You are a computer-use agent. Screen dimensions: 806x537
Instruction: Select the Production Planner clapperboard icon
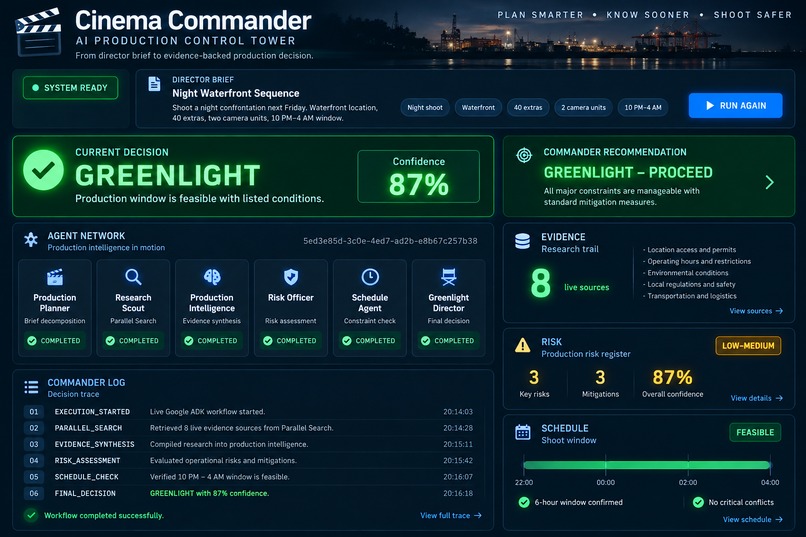54,277
